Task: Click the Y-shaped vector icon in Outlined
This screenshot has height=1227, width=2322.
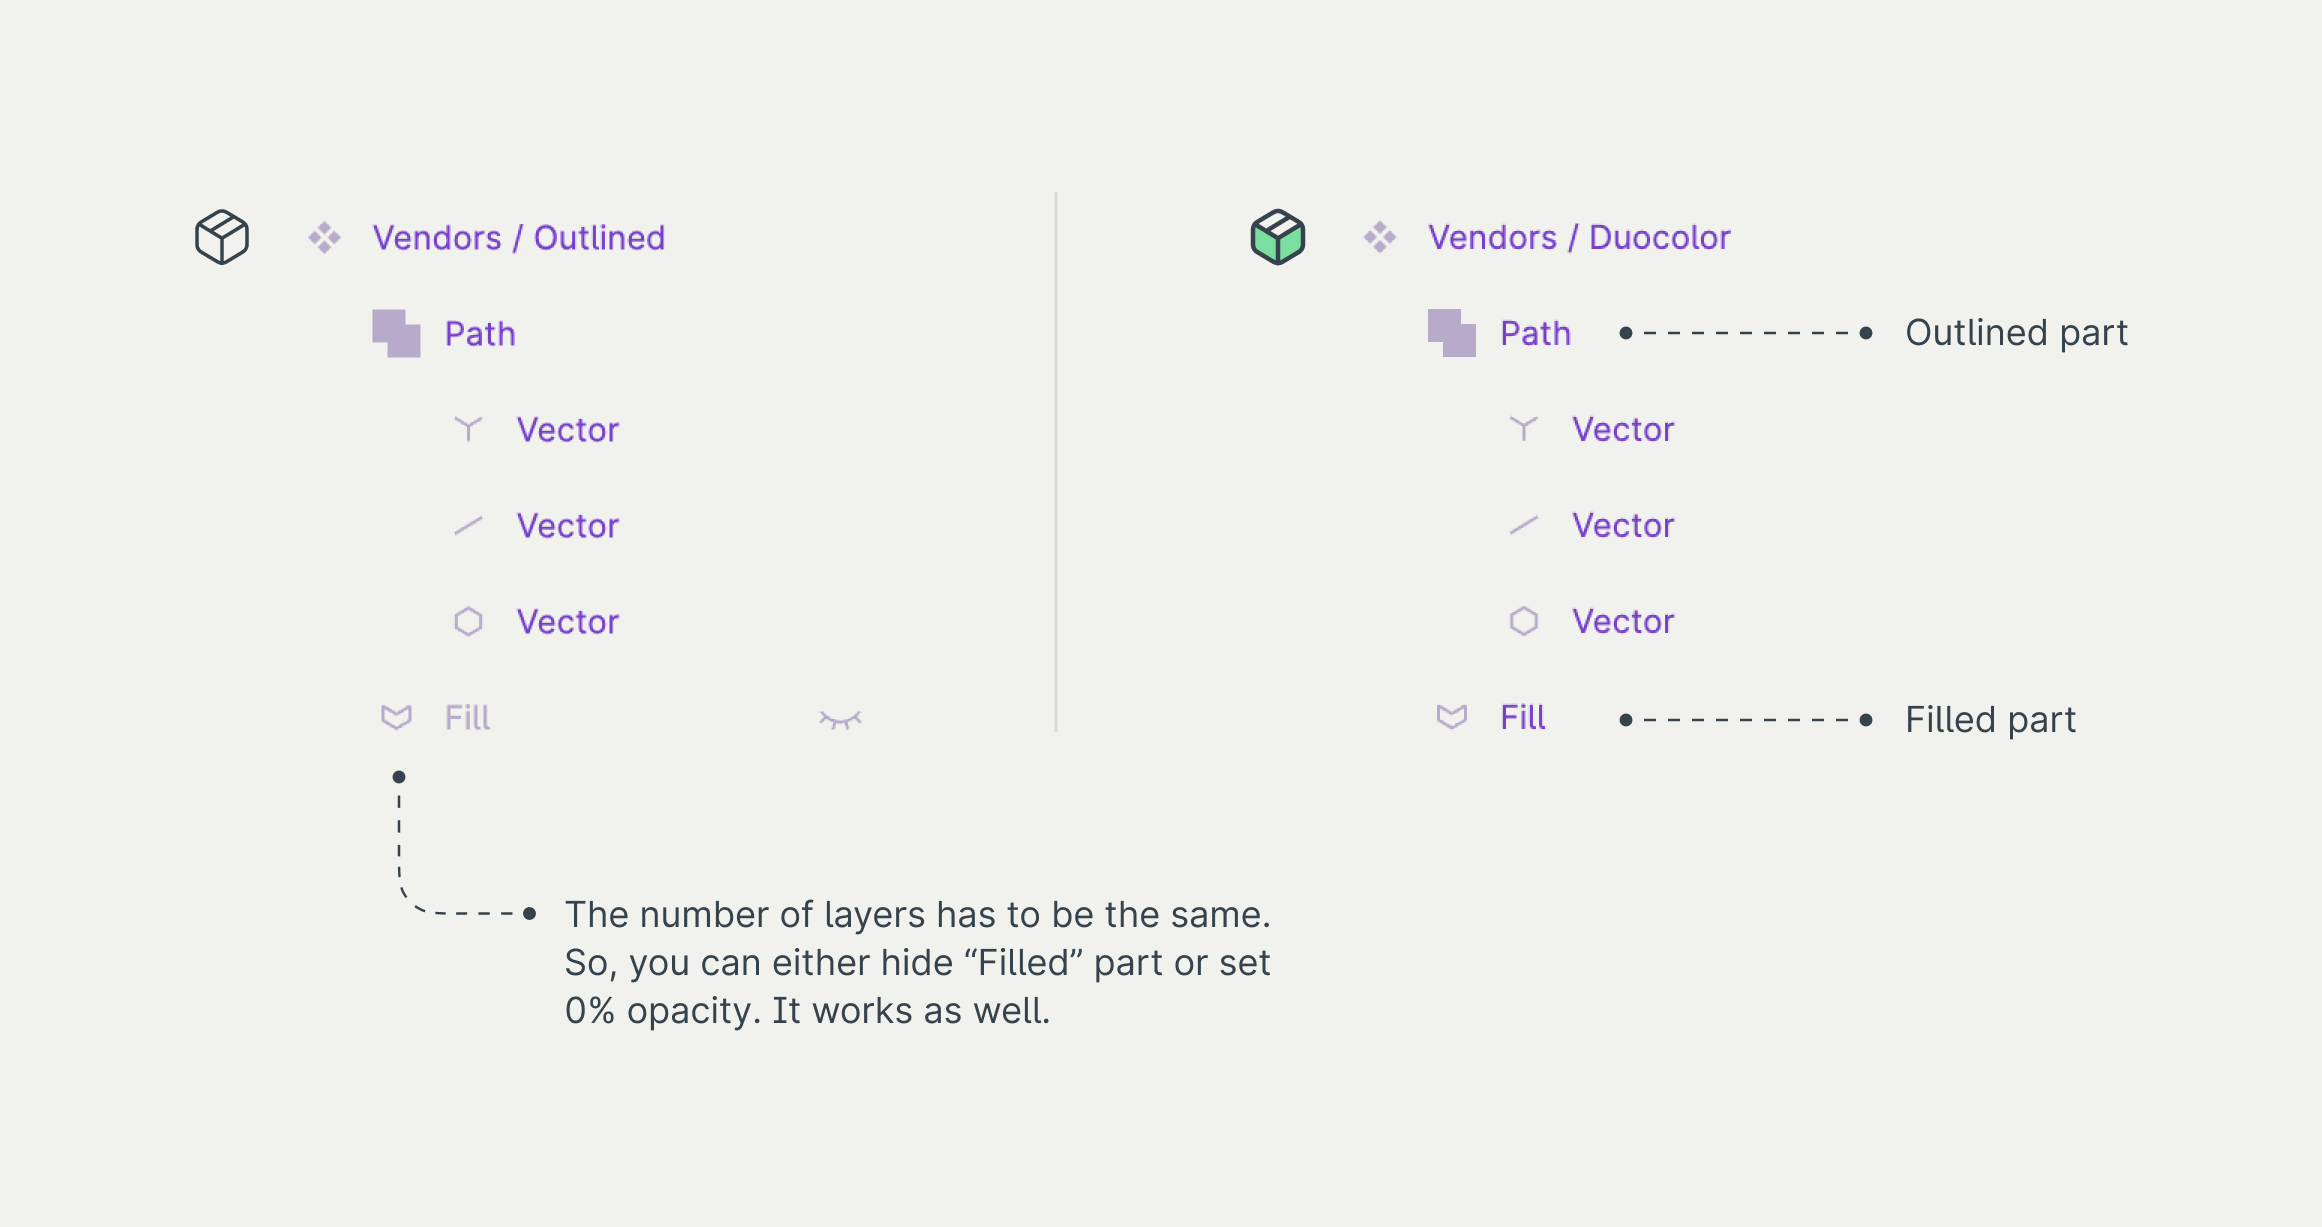Action: [x=468, y=429]
